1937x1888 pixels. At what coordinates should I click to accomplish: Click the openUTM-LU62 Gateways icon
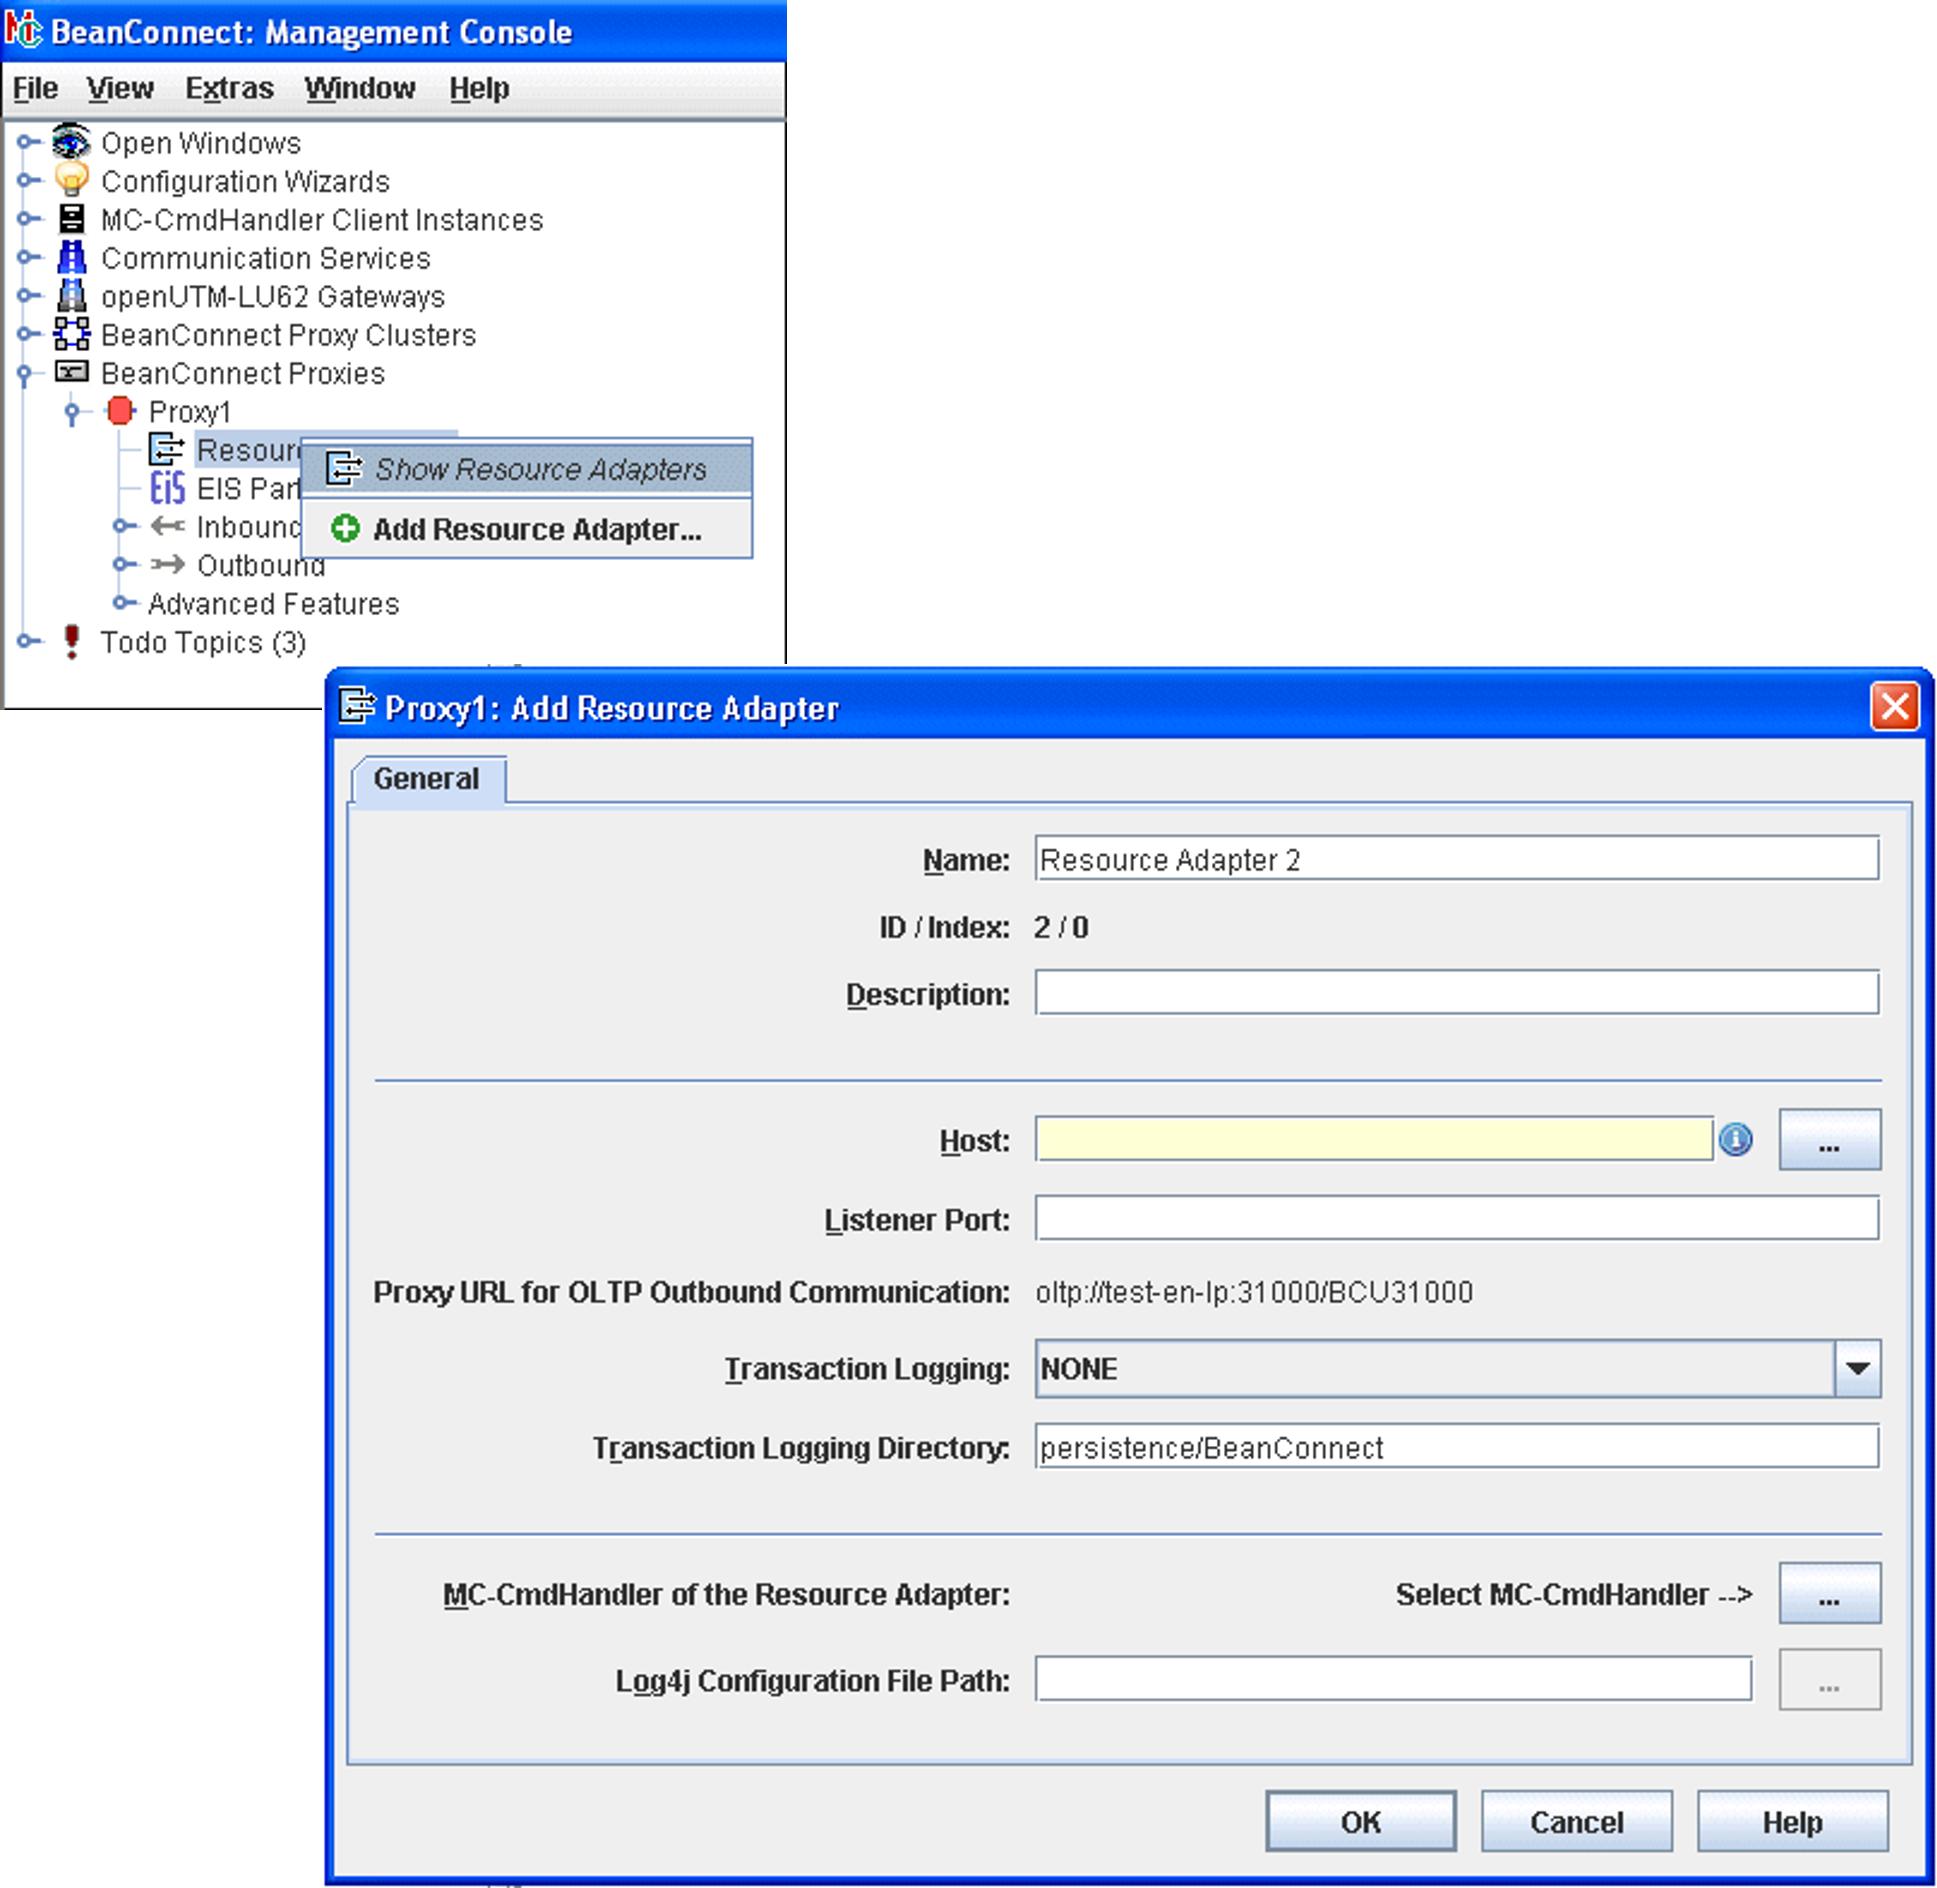(x=71, y=296)
